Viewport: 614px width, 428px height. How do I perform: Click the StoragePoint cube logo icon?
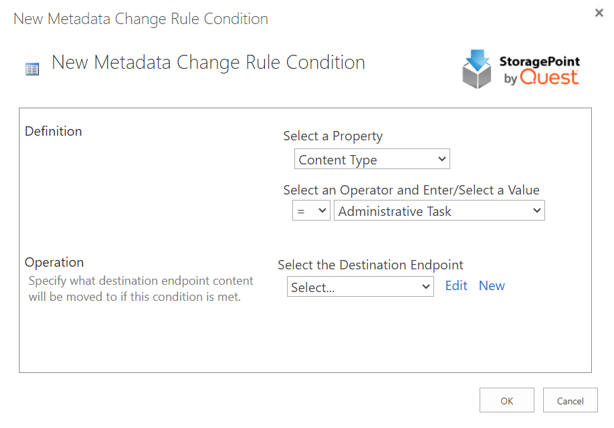[477, 69]
